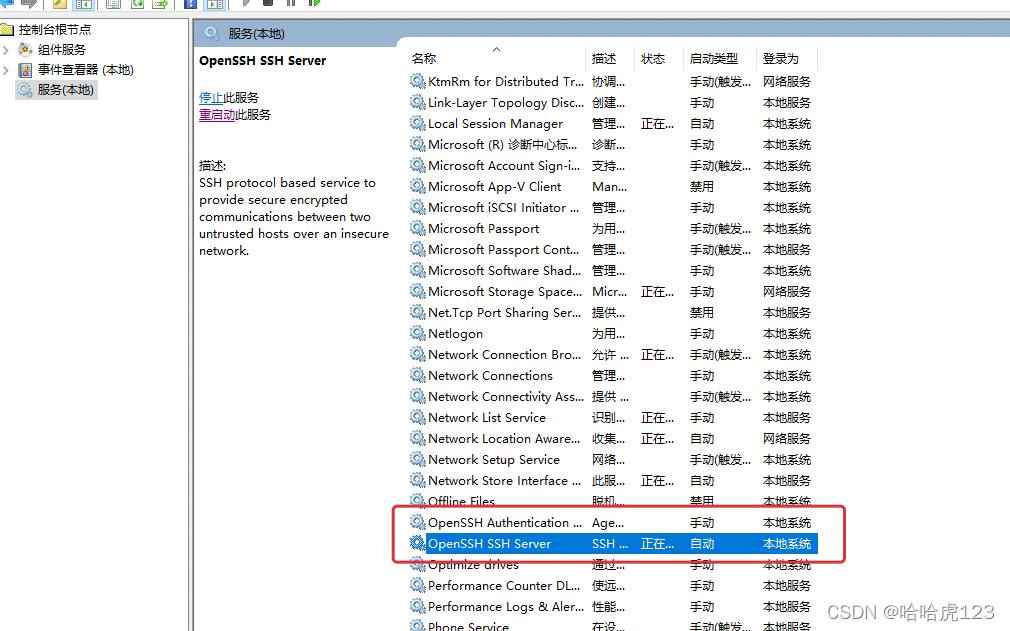The width and height of the screenshot is (1010, 631).
Task: Click the gear icon of Network Setup Service
Action: [x=417, y=459]
